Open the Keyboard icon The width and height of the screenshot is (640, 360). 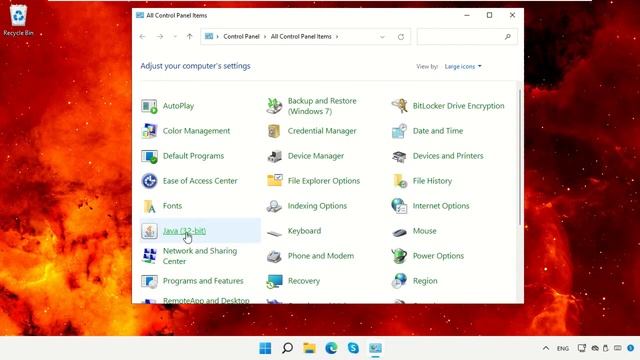coord(274,233)
